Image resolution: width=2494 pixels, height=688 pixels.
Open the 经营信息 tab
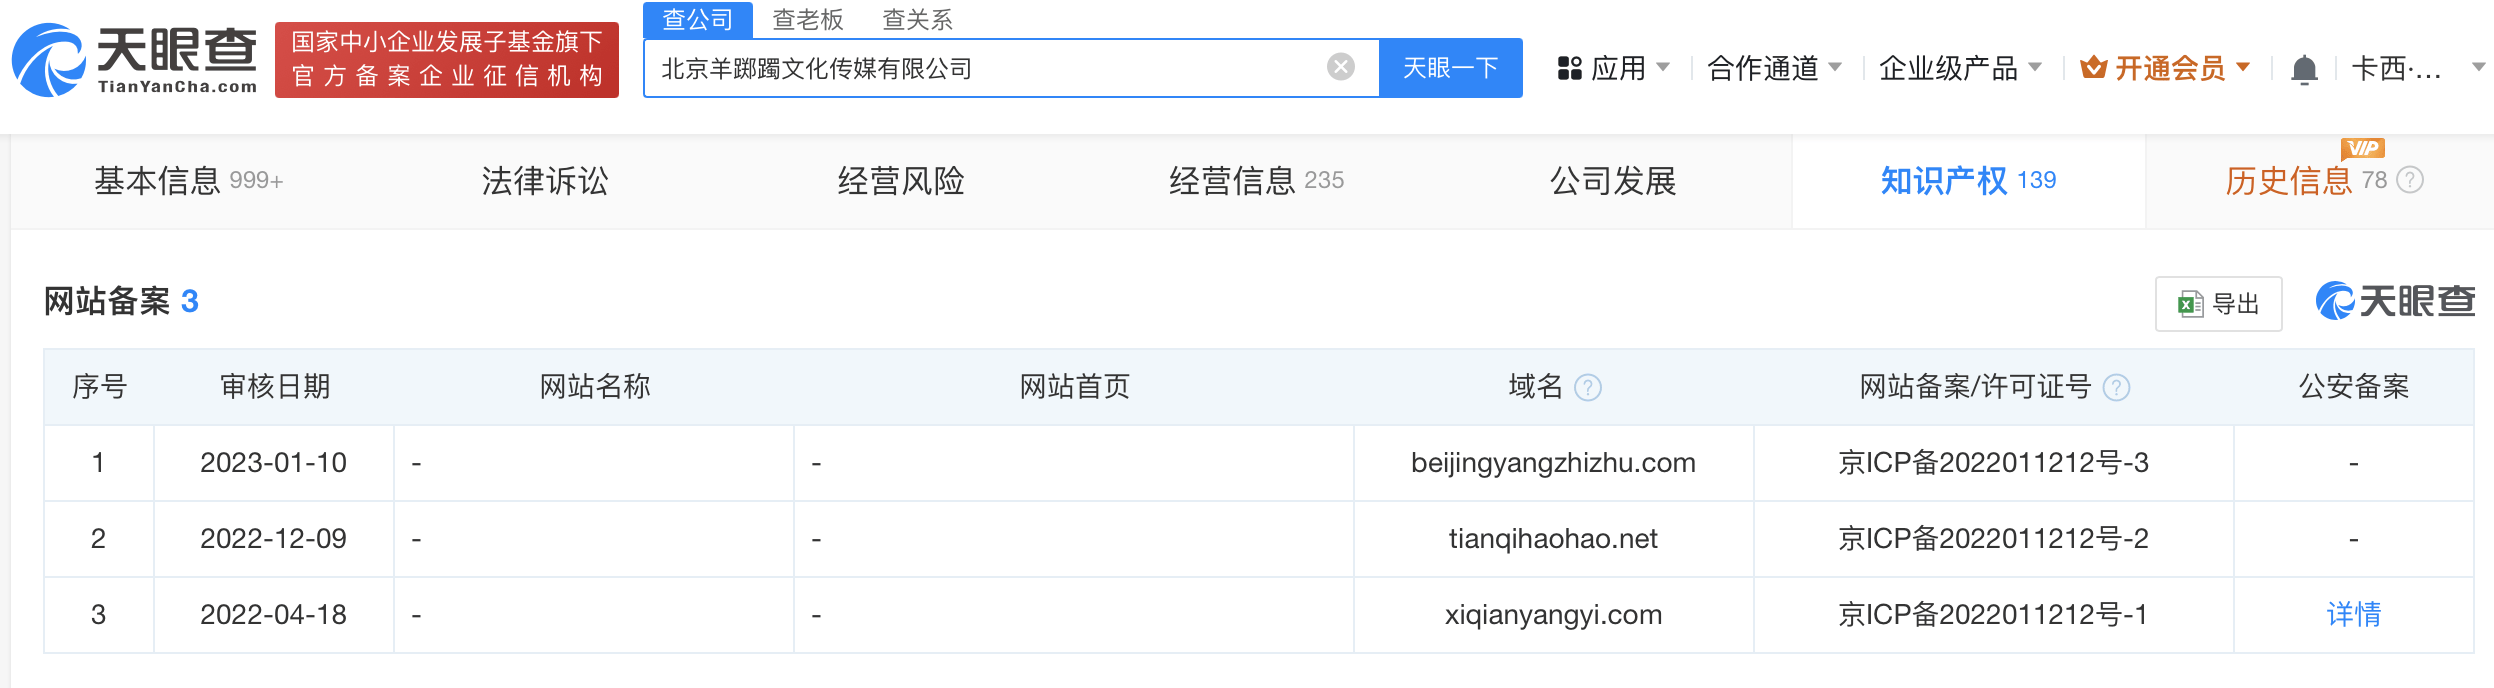click(x=1257, y=181)
